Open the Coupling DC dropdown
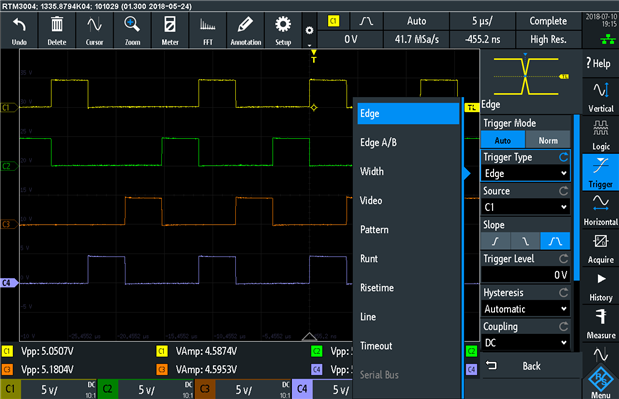Image resolution: width=619 pixels, height=399 pixels. 525,343
